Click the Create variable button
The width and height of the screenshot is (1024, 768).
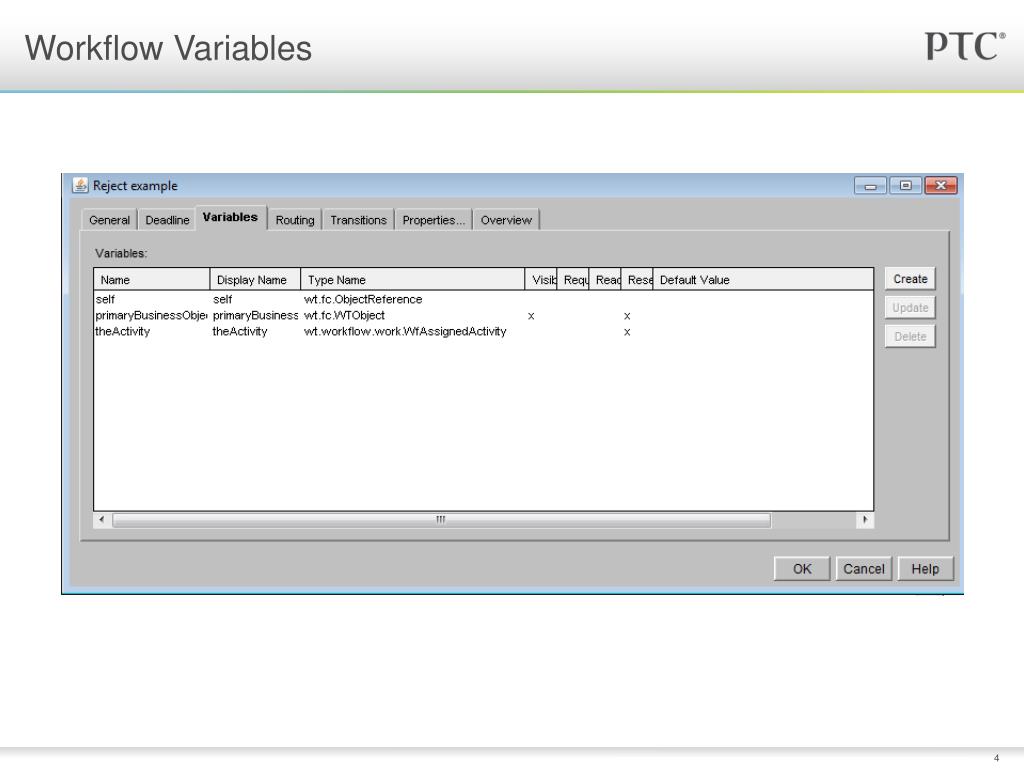click(910, 279)
